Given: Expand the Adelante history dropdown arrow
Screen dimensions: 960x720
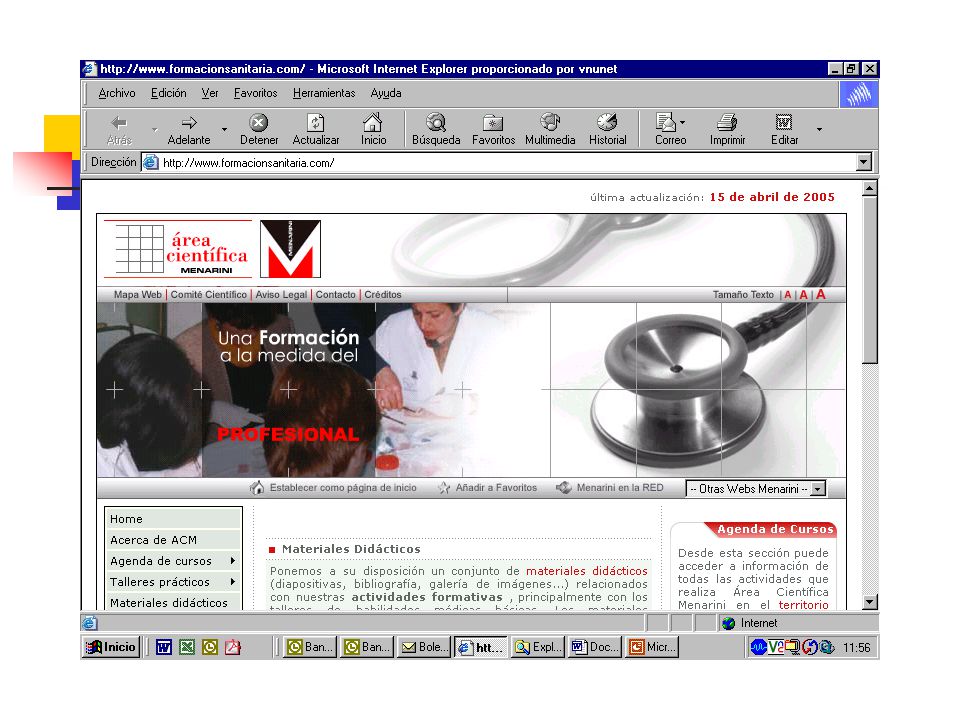Looking at the screenshot, I should pos(224,130).
